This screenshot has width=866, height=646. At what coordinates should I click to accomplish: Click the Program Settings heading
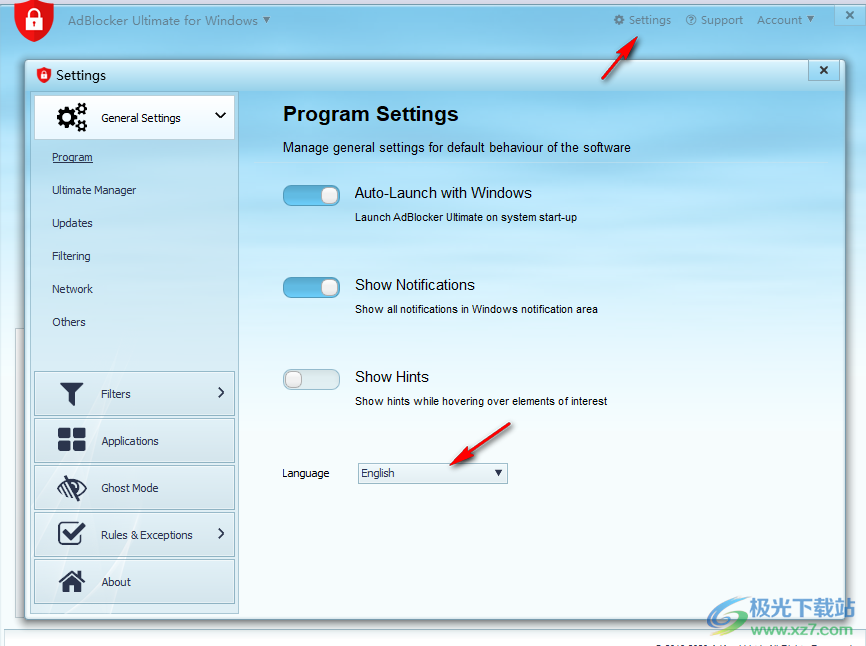371,114
